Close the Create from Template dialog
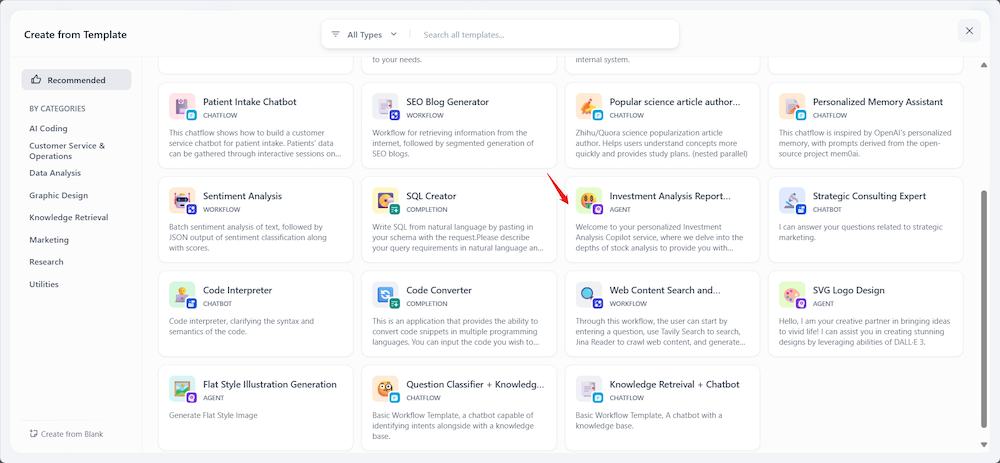1000x463 pixels. point(969,31)
